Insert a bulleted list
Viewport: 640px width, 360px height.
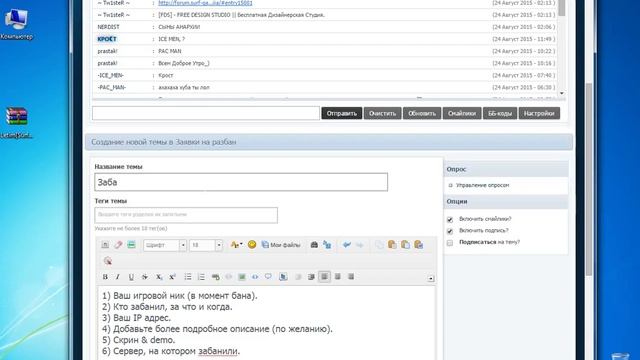click(x=188, y=277)
